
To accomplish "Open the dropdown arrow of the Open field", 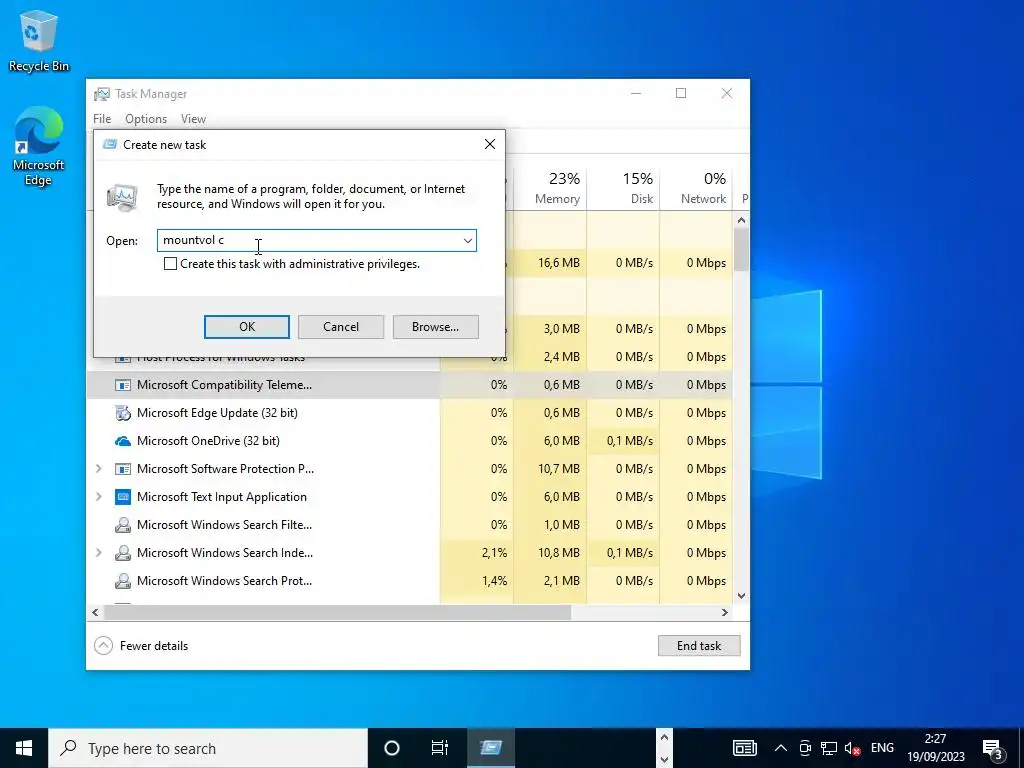I will tap(468, 240).
